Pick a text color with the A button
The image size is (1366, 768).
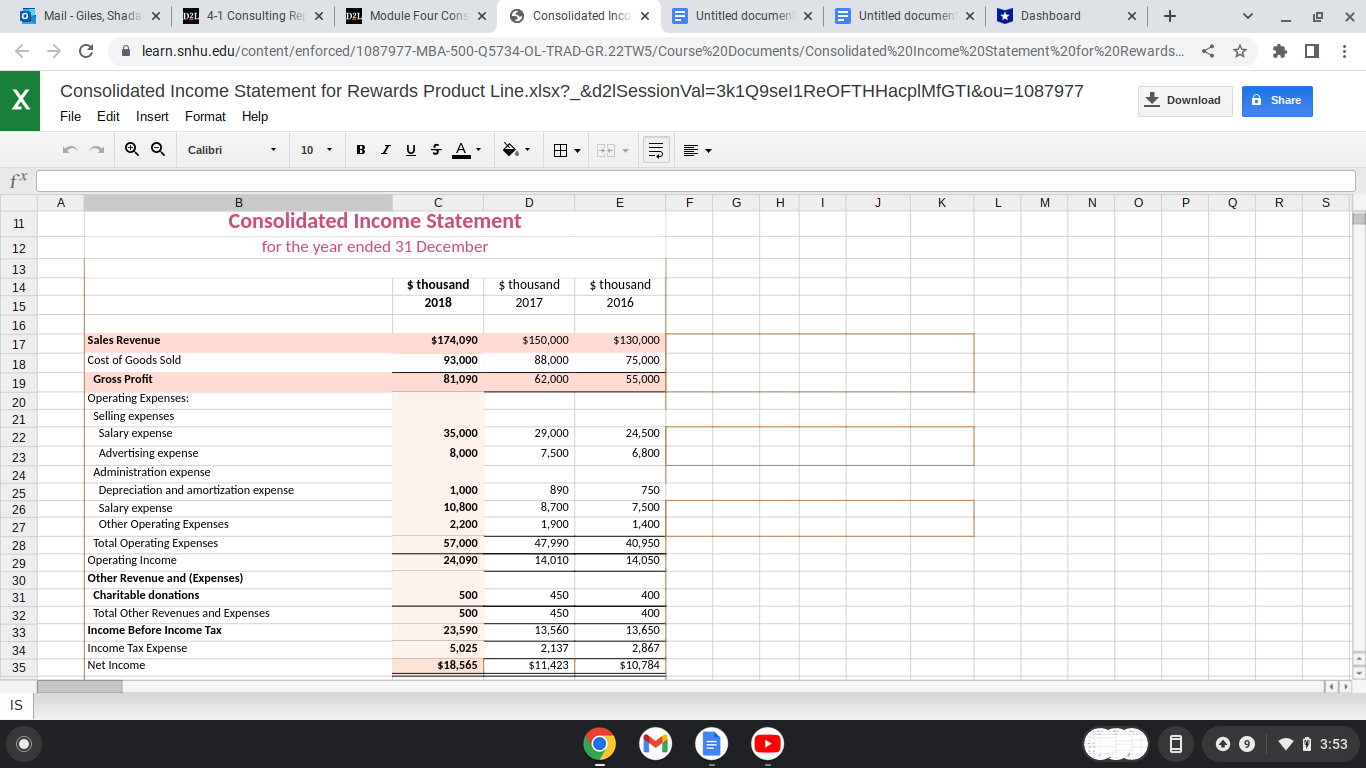466,150
